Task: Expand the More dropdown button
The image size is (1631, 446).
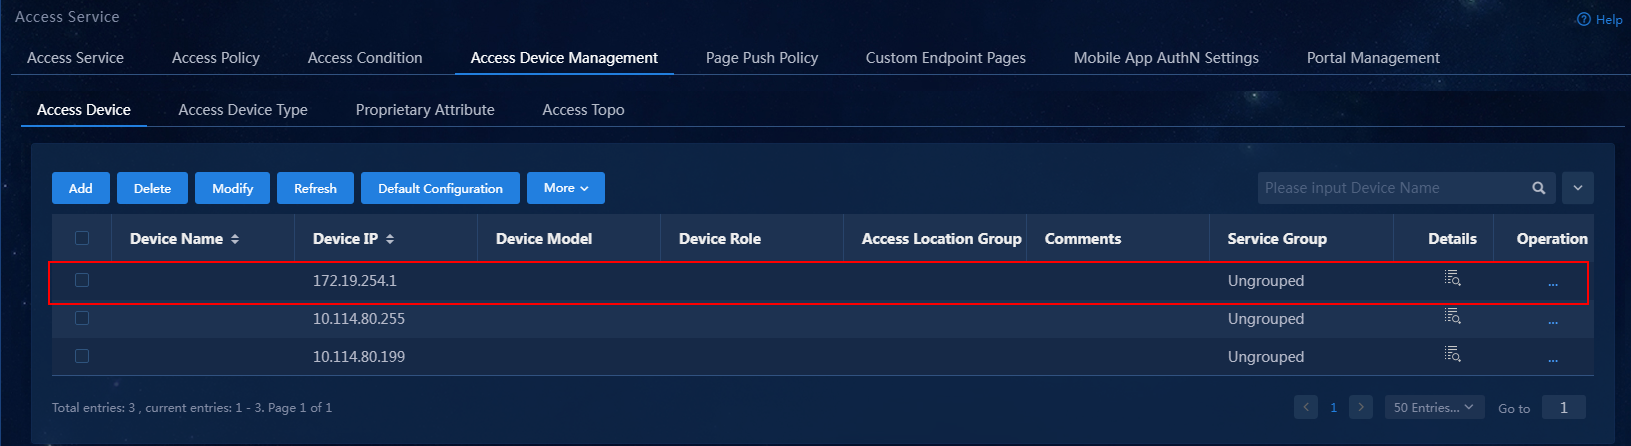Action: point(566,188)
